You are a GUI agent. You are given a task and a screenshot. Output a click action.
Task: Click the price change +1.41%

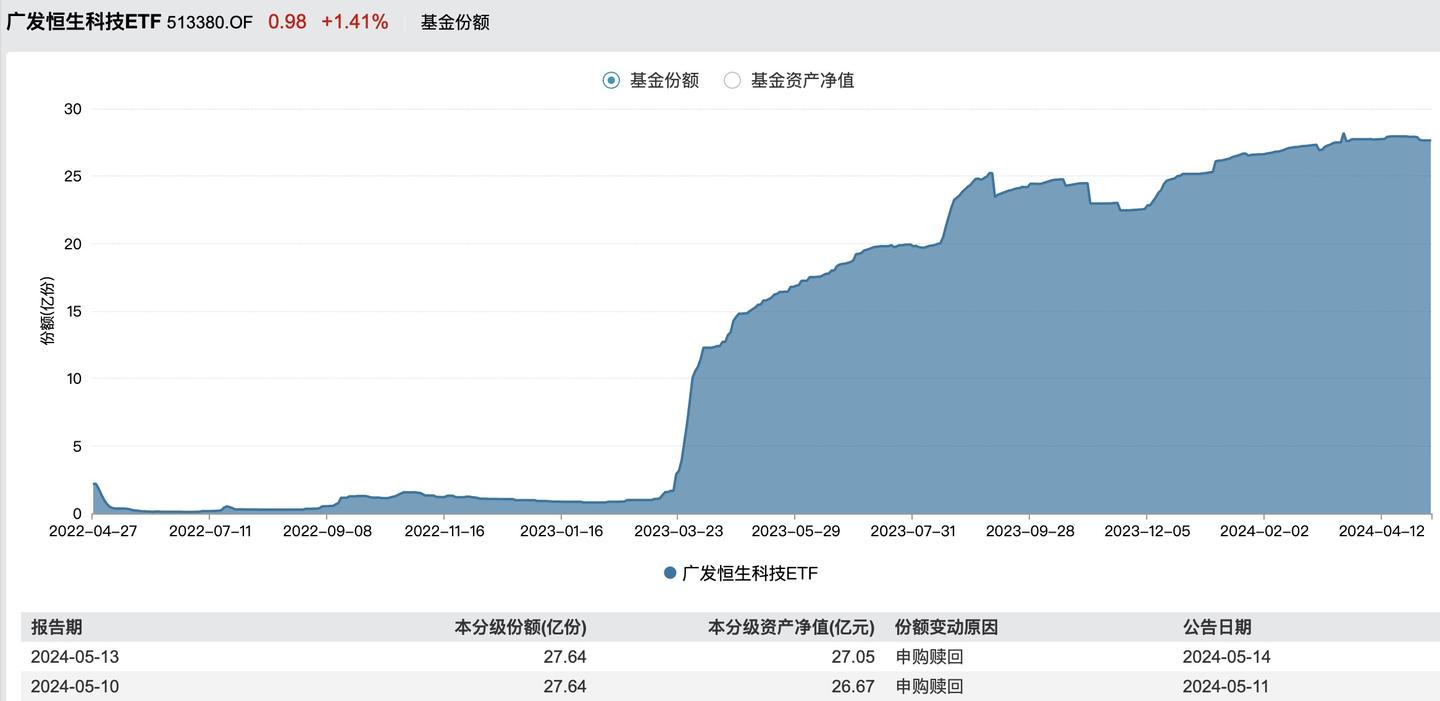tap(355, 20)
